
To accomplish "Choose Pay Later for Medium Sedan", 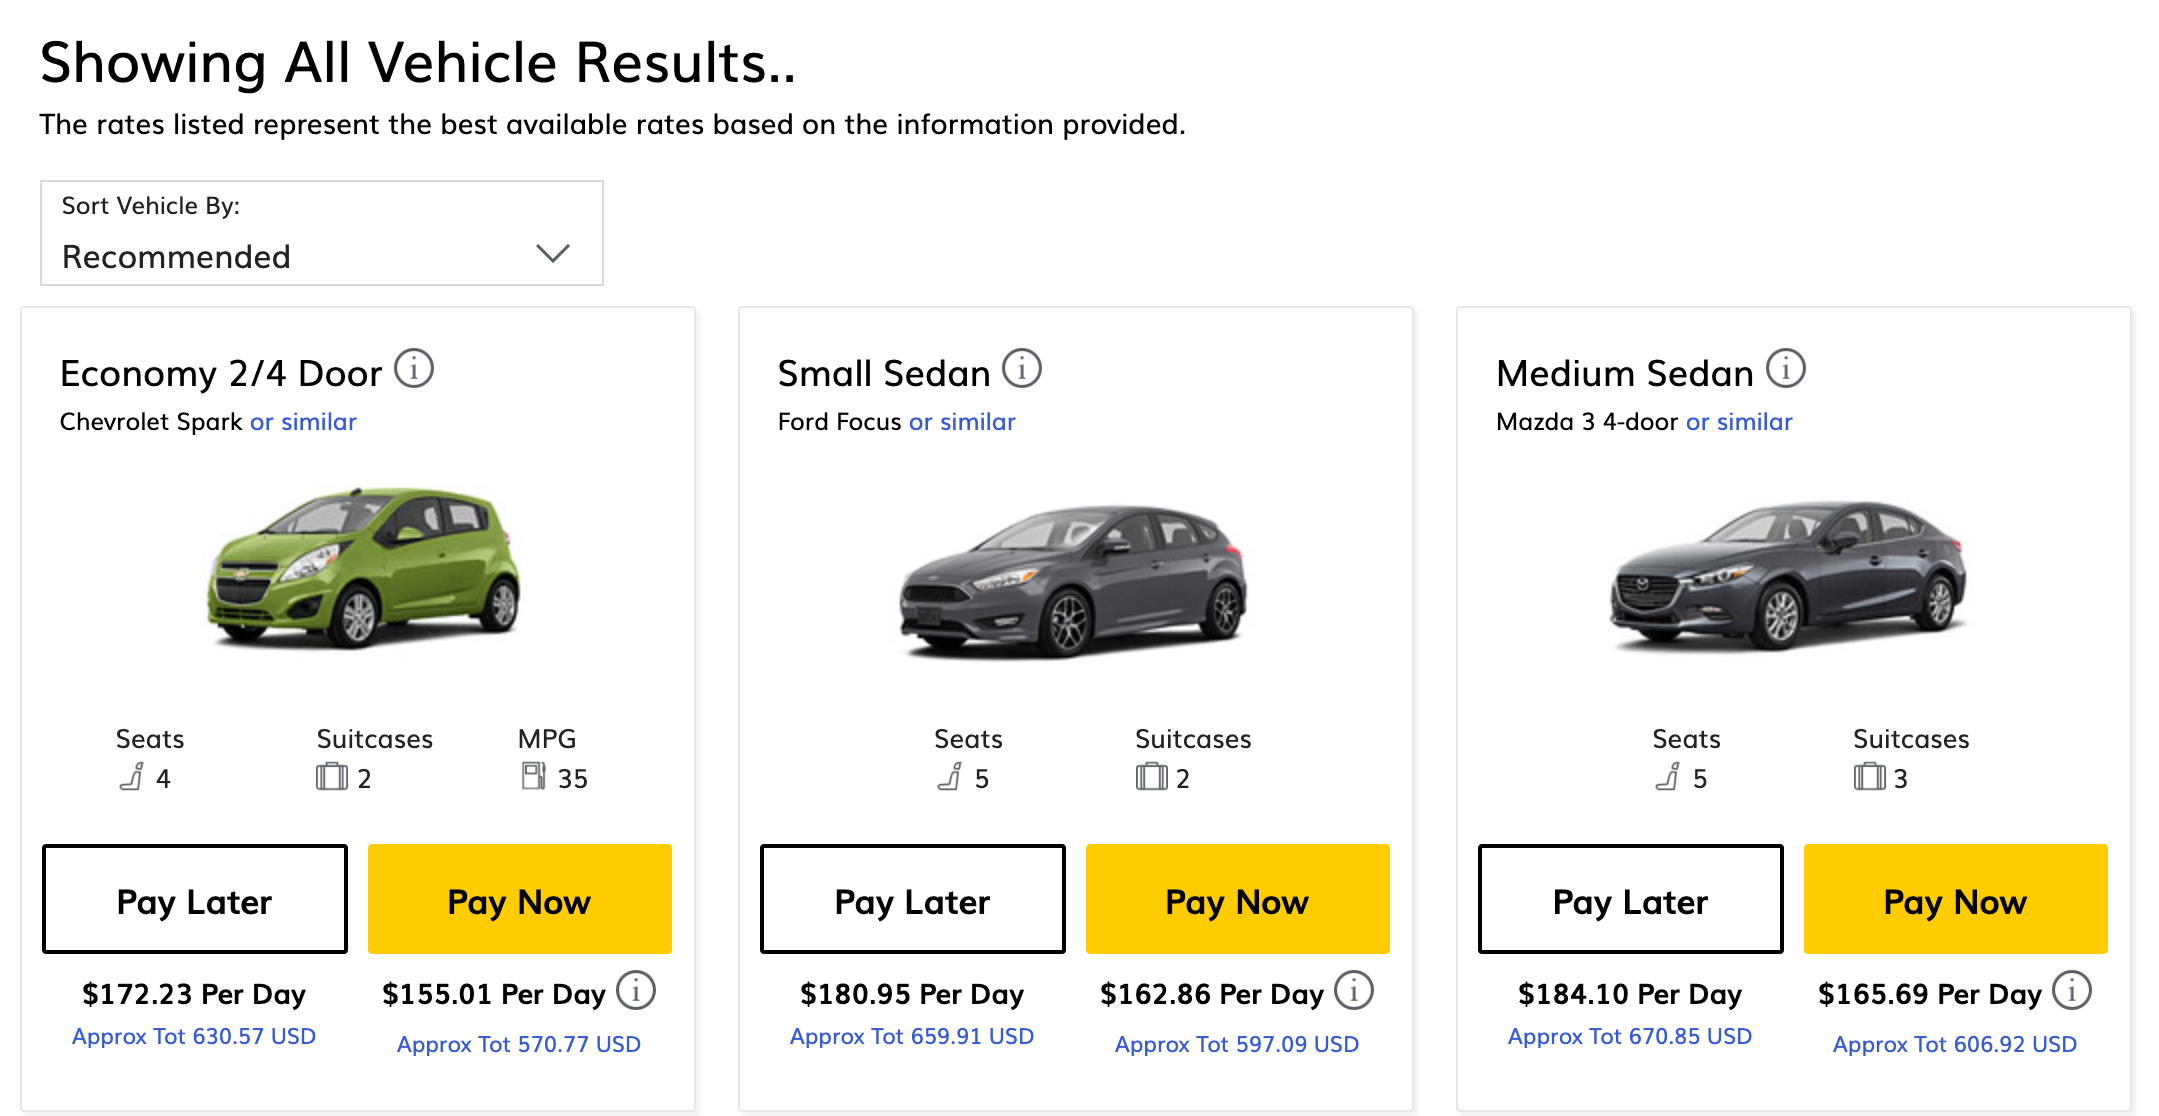I will click(x=1630, y=900).
